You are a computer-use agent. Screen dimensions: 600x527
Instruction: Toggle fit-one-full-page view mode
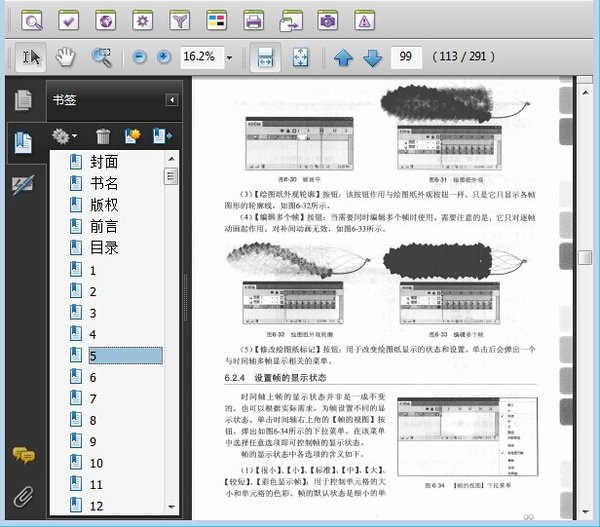point(299,57)
